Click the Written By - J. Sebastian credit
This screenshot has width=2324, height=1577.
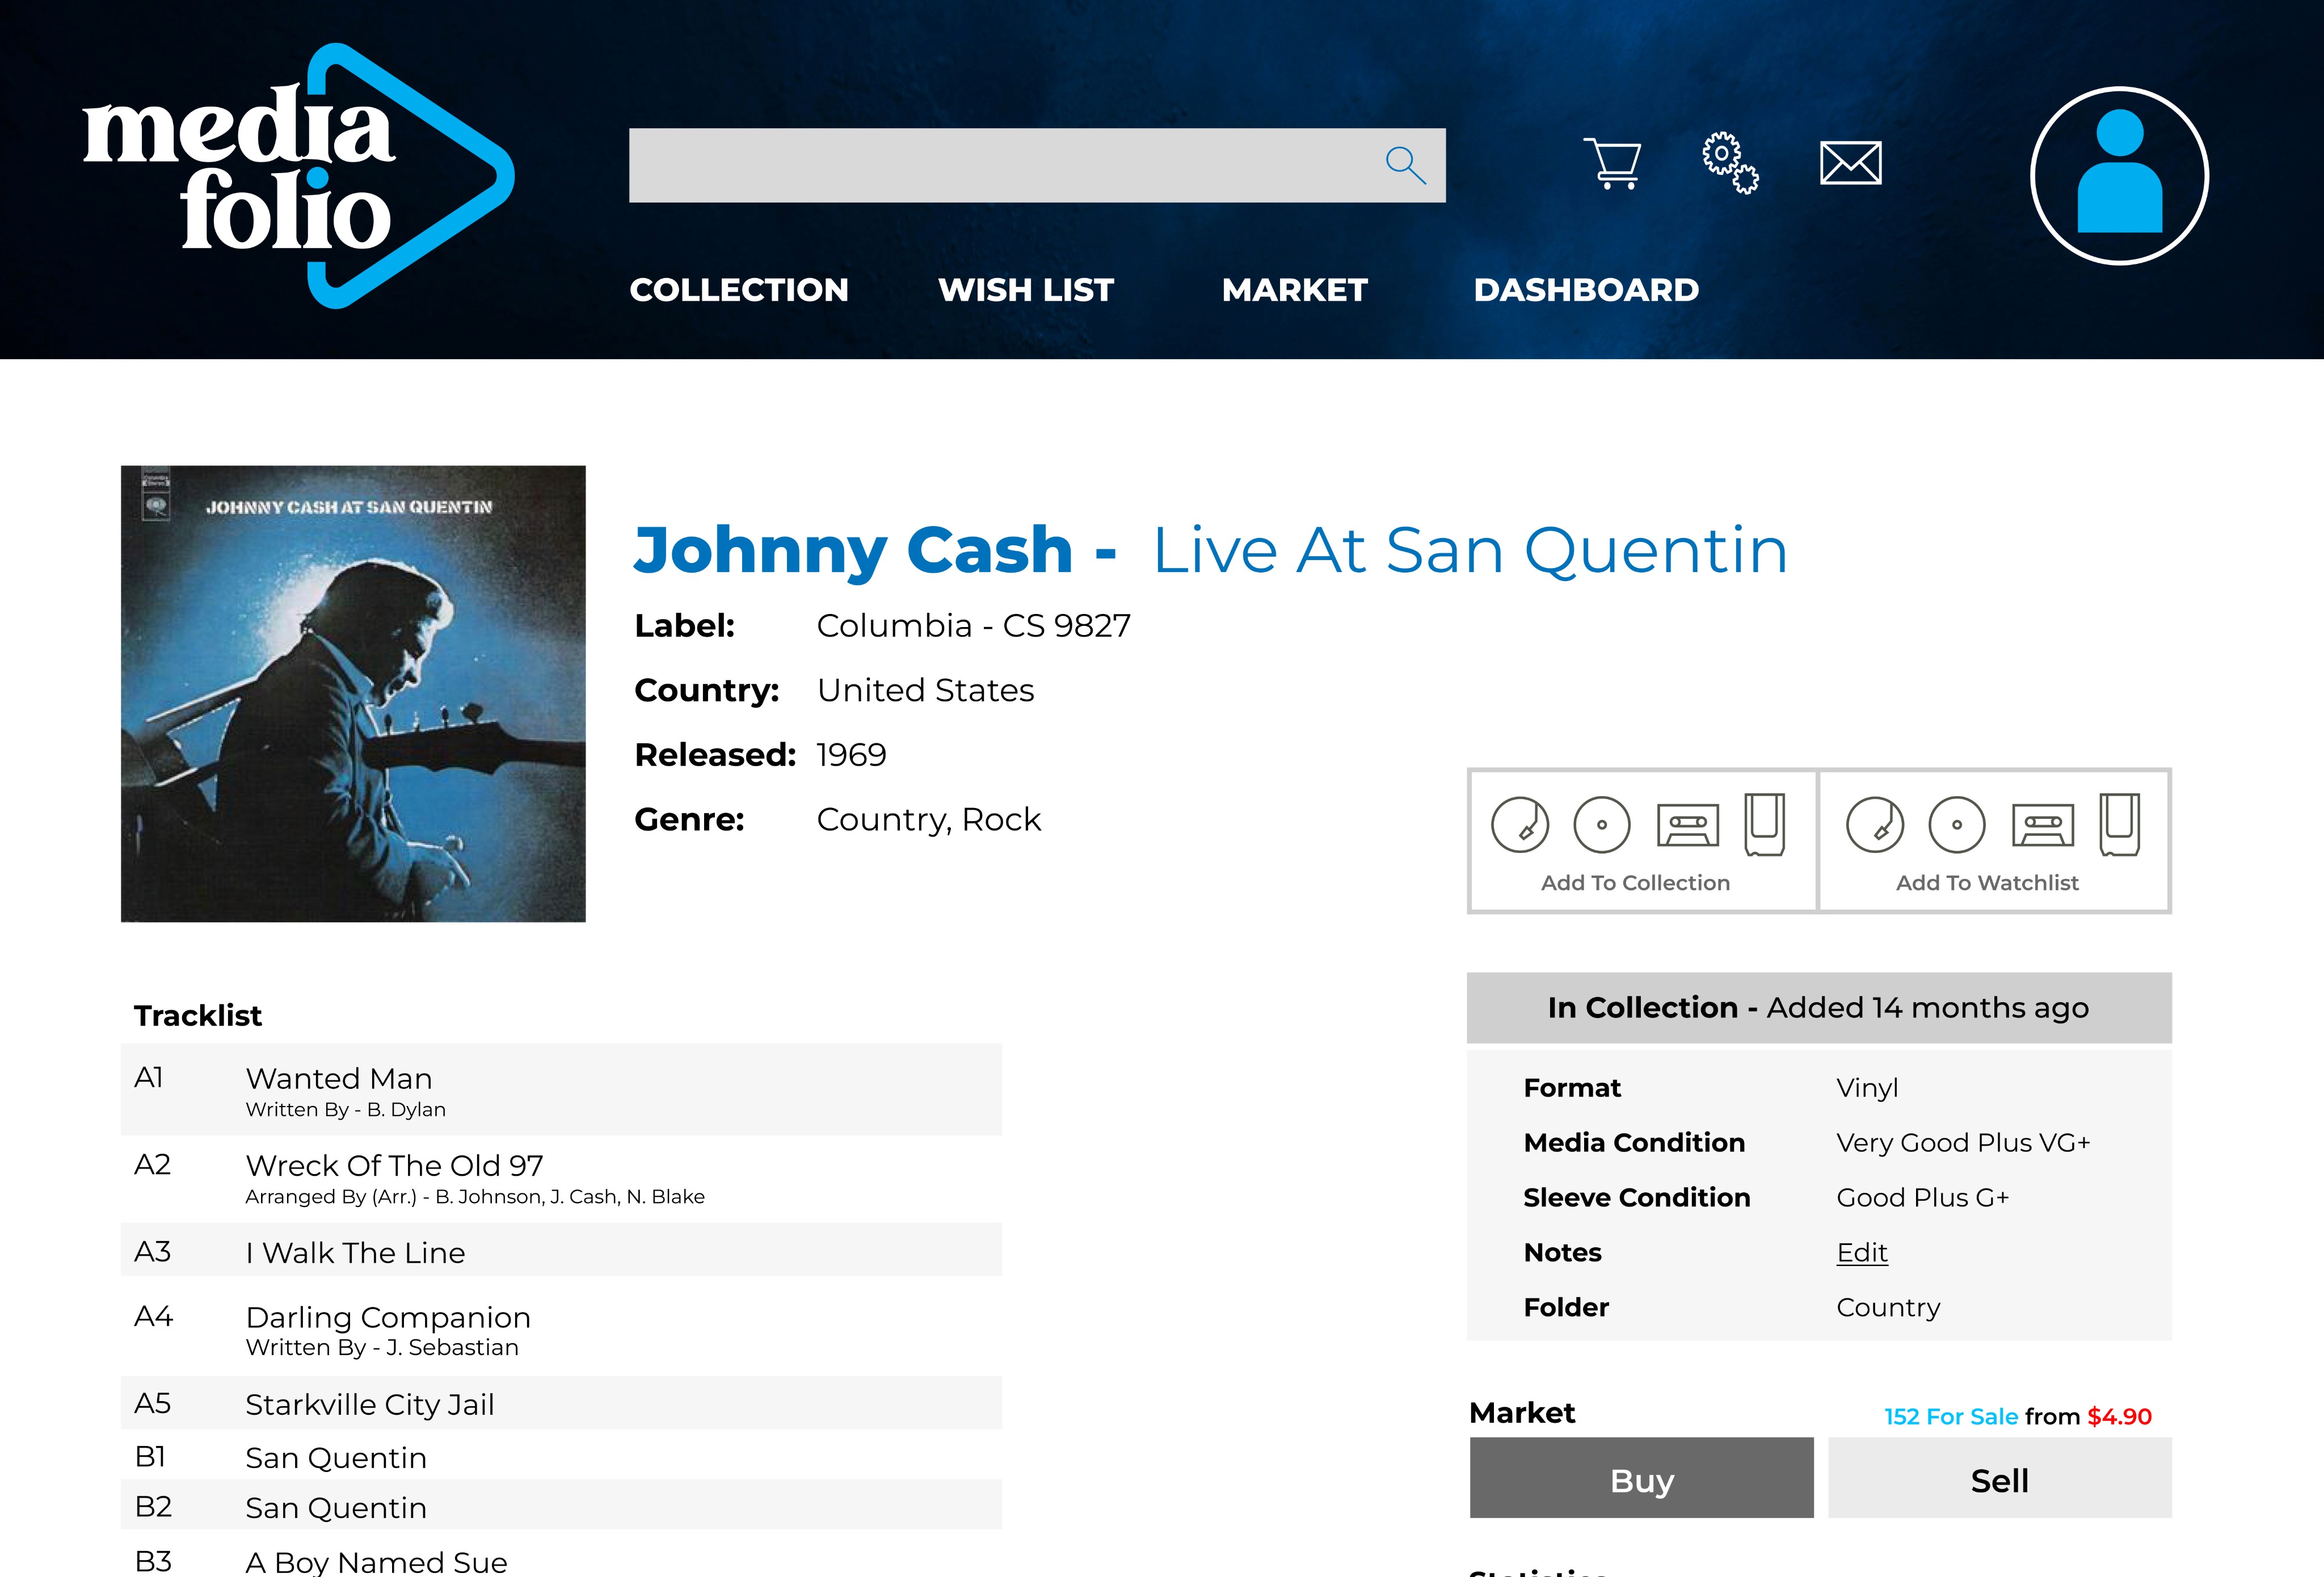[x=382, y=1348]
